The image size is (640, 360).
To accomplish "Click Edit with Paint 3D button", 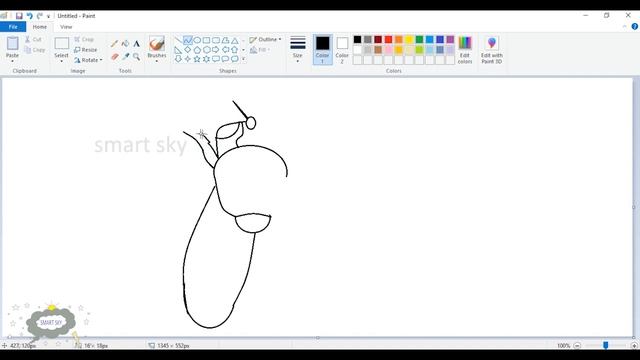I will pyautogui.click(x=491, y=49).
